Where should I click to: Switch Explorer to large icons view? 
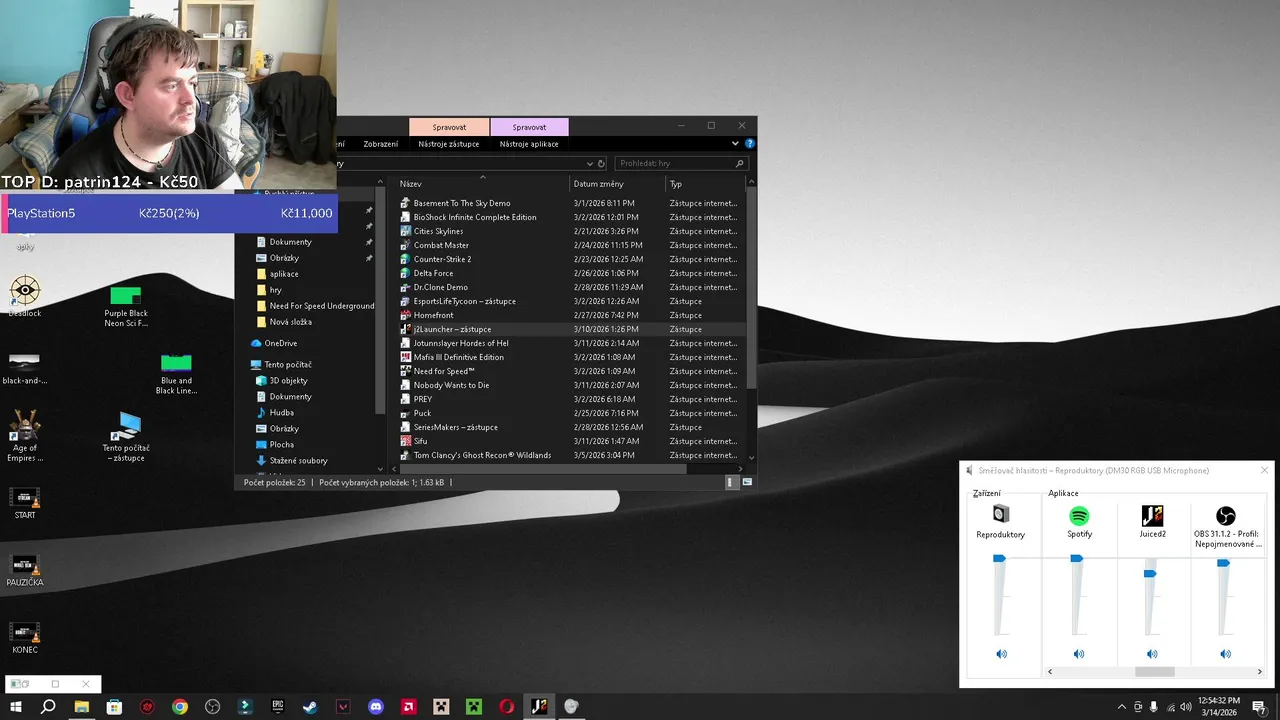tap(747, 482)
